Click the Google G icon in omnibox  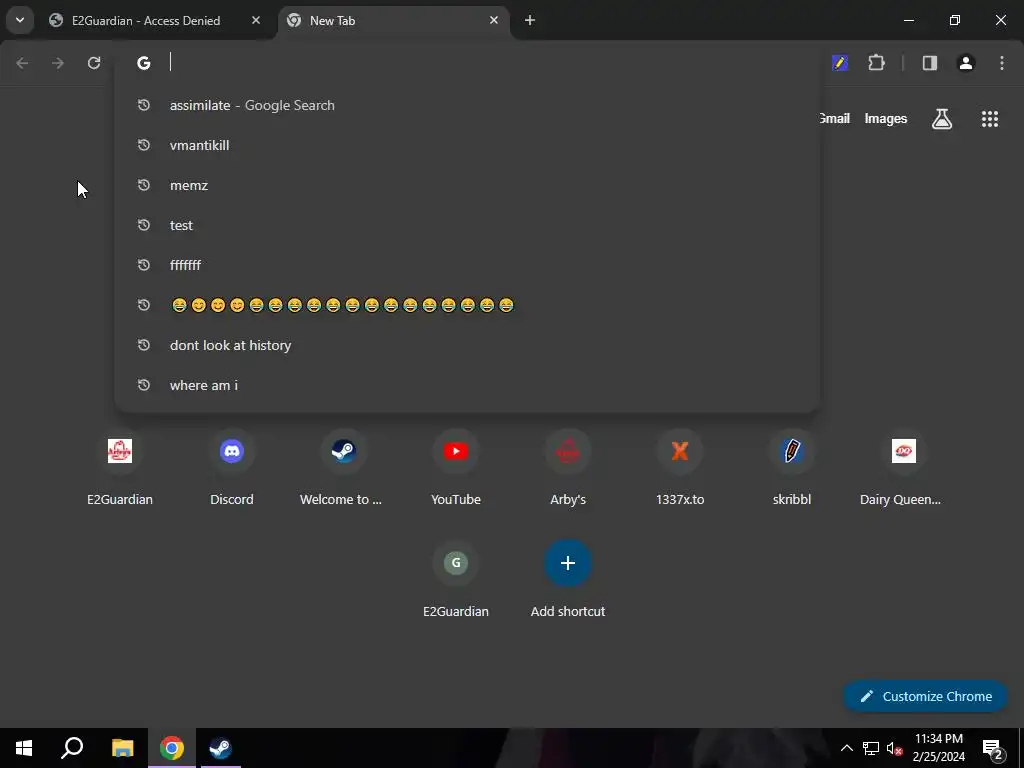pyautogui.click(x=144, y=63)
